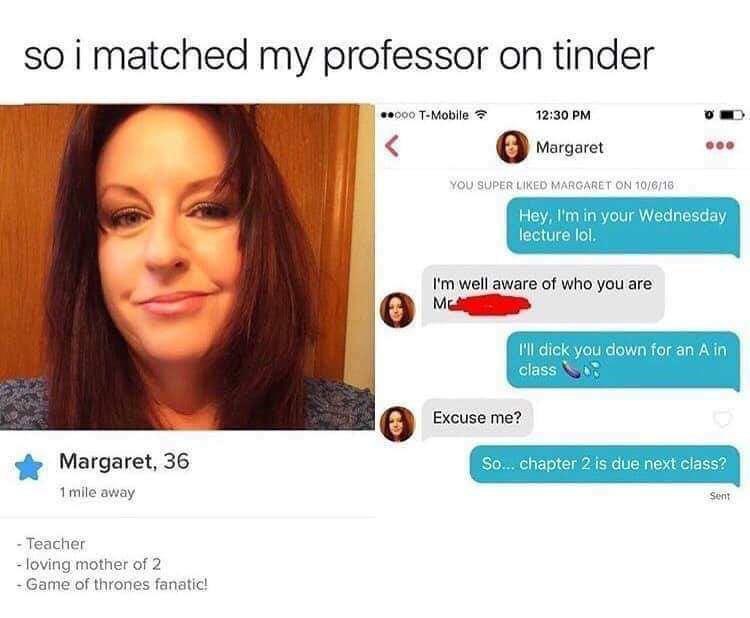Select the 'So... chapter 2 is due' message
The image size is (750, 618).
(x=605, y=464)
